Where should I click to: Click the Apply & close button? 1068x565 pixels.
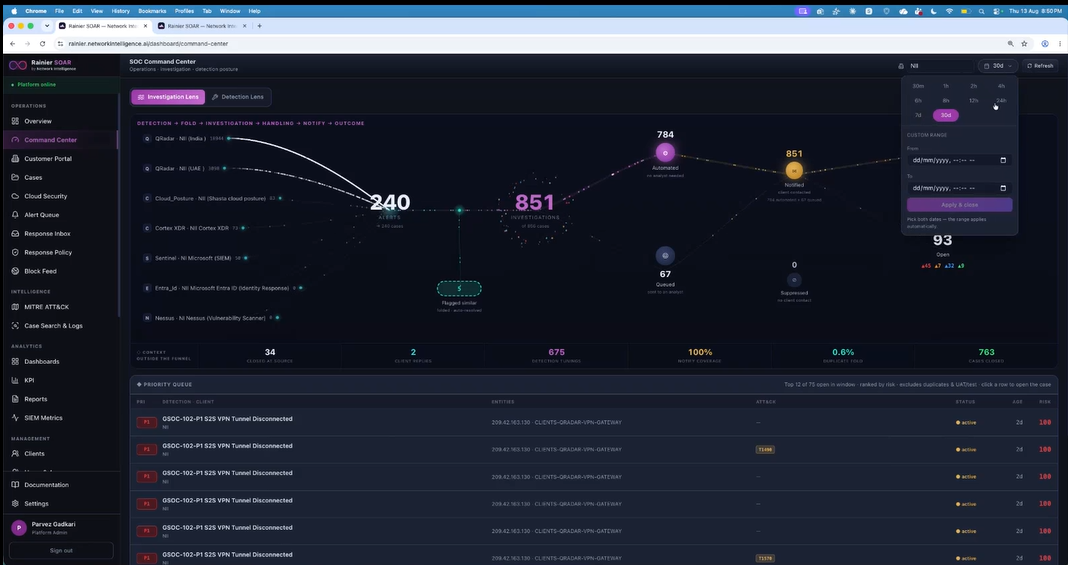[x=959, y=205]
